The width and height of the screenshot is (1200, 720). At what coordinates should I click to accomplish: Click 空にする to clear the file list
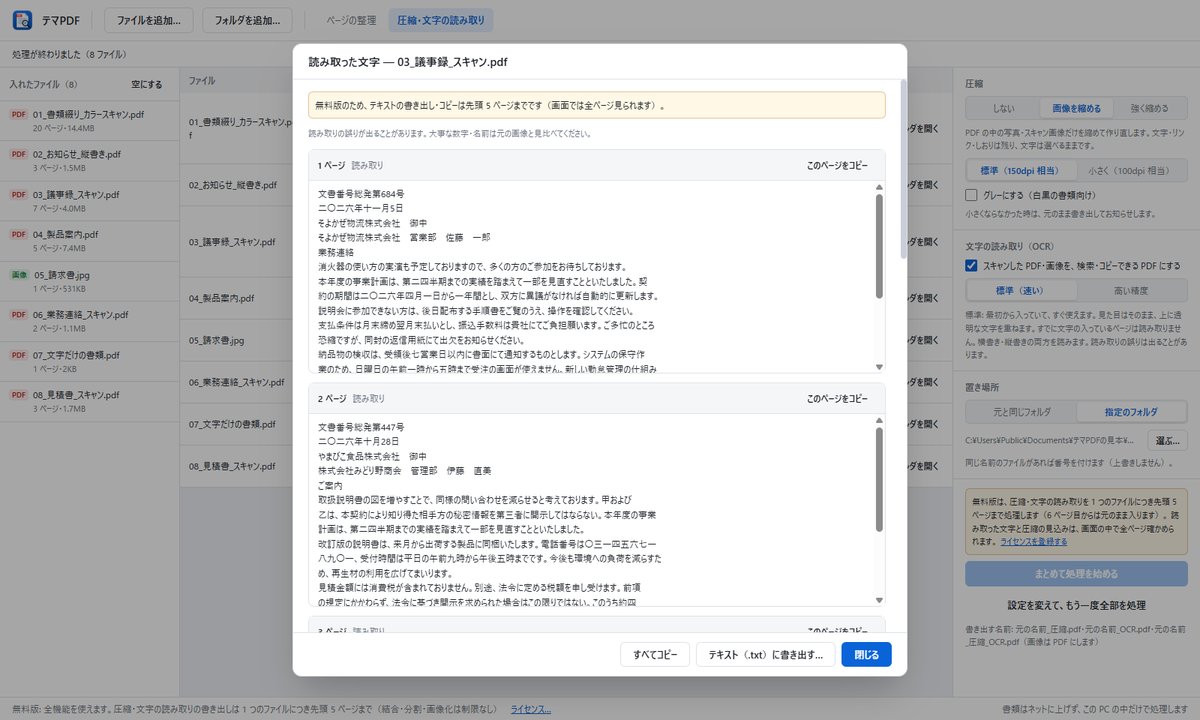[x=146, y=85]
